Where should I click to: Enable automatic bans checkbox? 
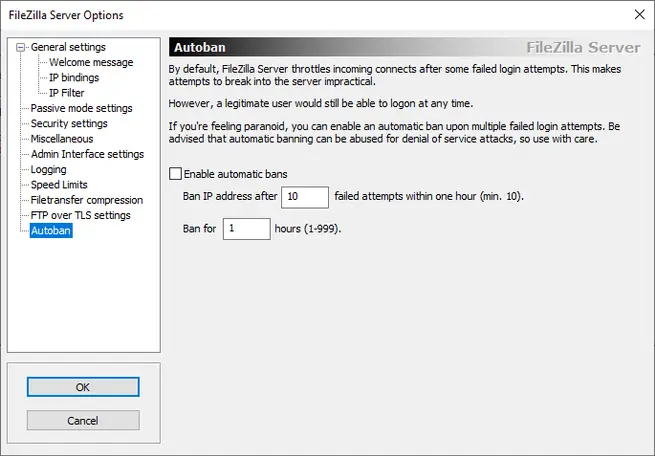(177, 174)
